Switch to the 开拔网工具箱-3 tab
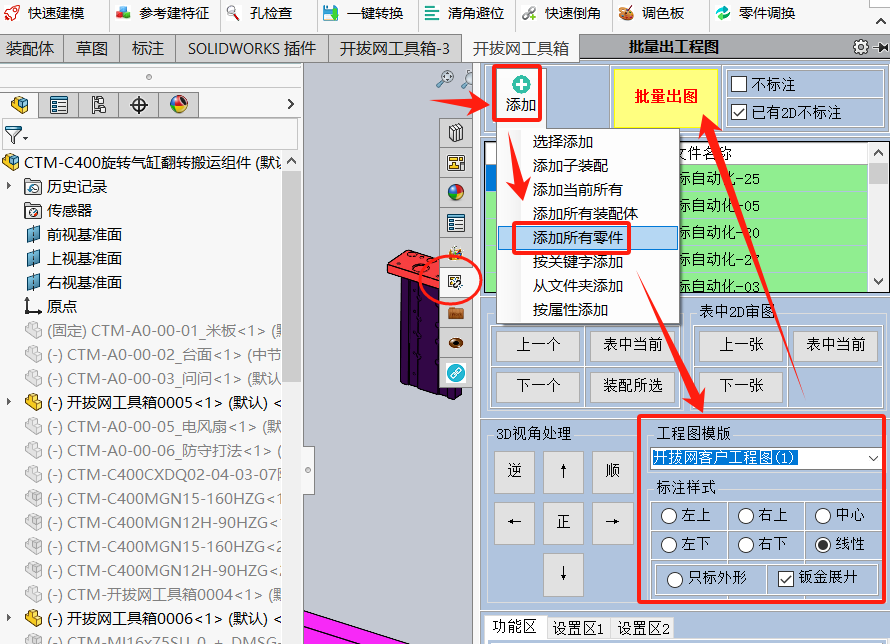Screen dimensions: 890x644 coord(394,49)
